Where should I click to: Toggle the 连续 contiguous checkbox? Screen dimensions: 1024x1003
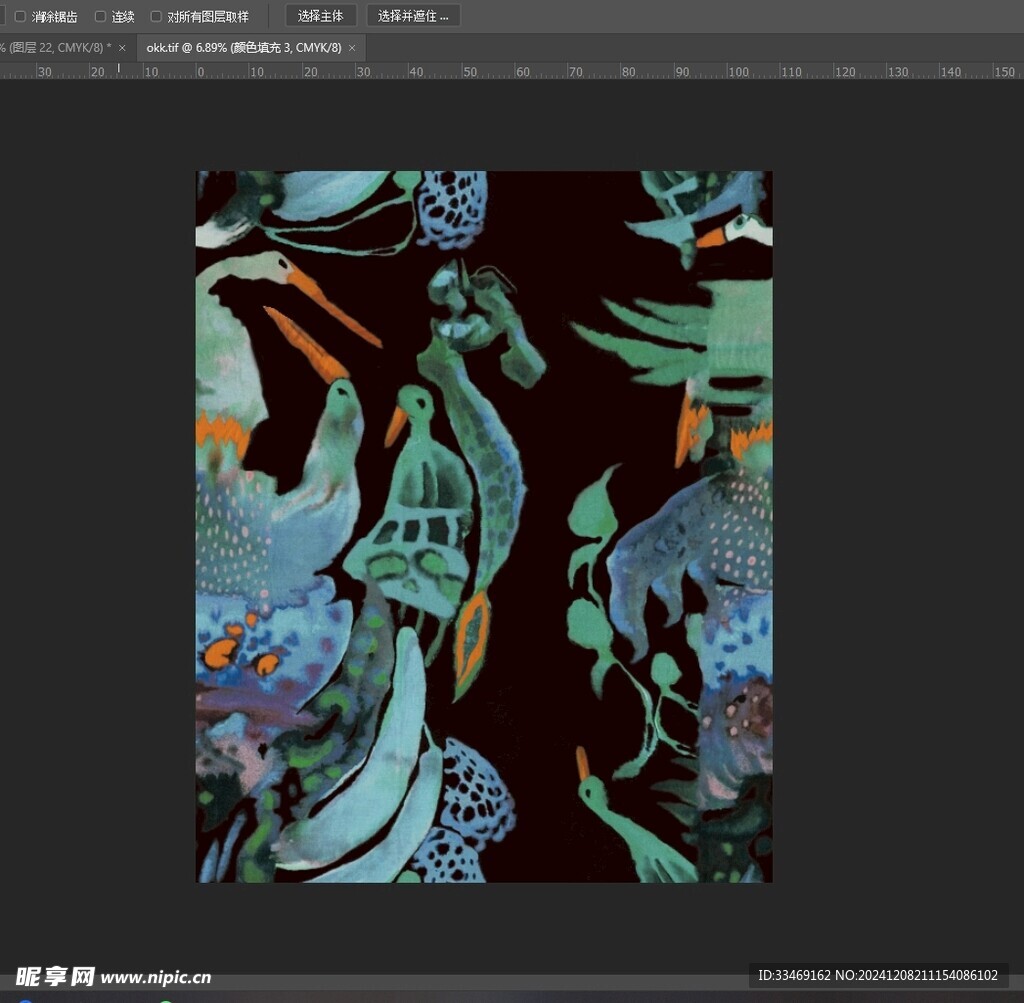[100, 17]
